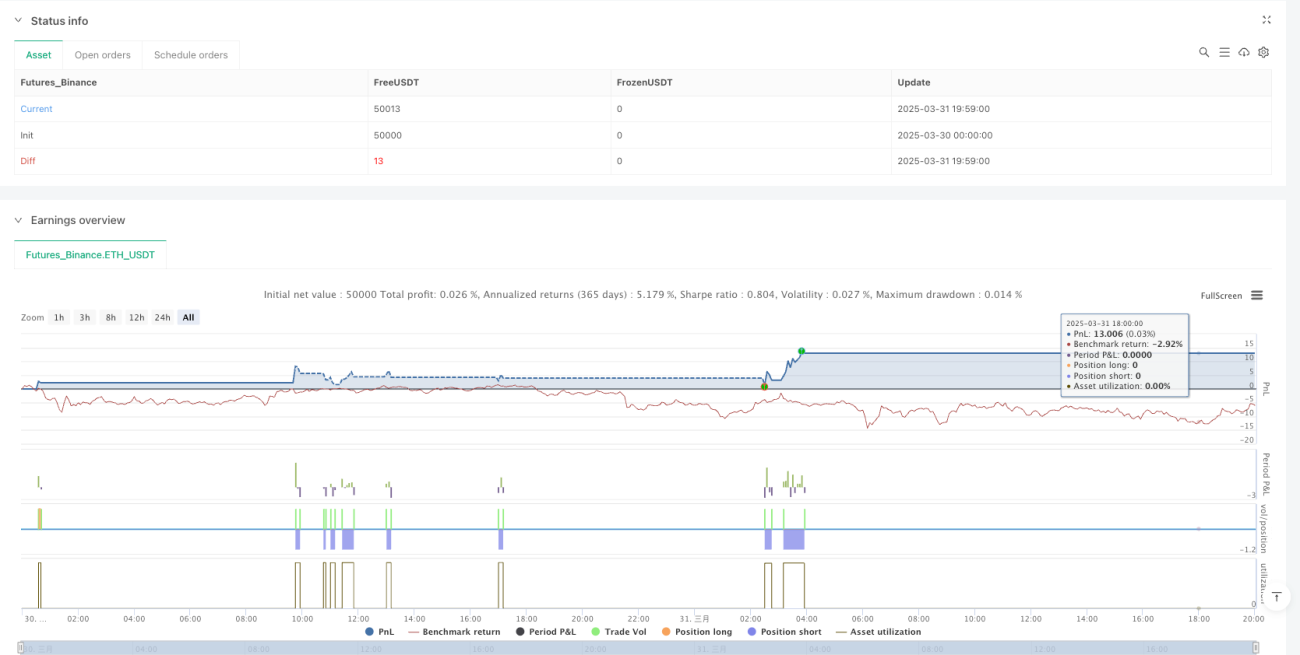The image size is (1300, 655).
Task: Open the chart hamburger menu beside FullScreen
Action: click(x=1257, y=295)
